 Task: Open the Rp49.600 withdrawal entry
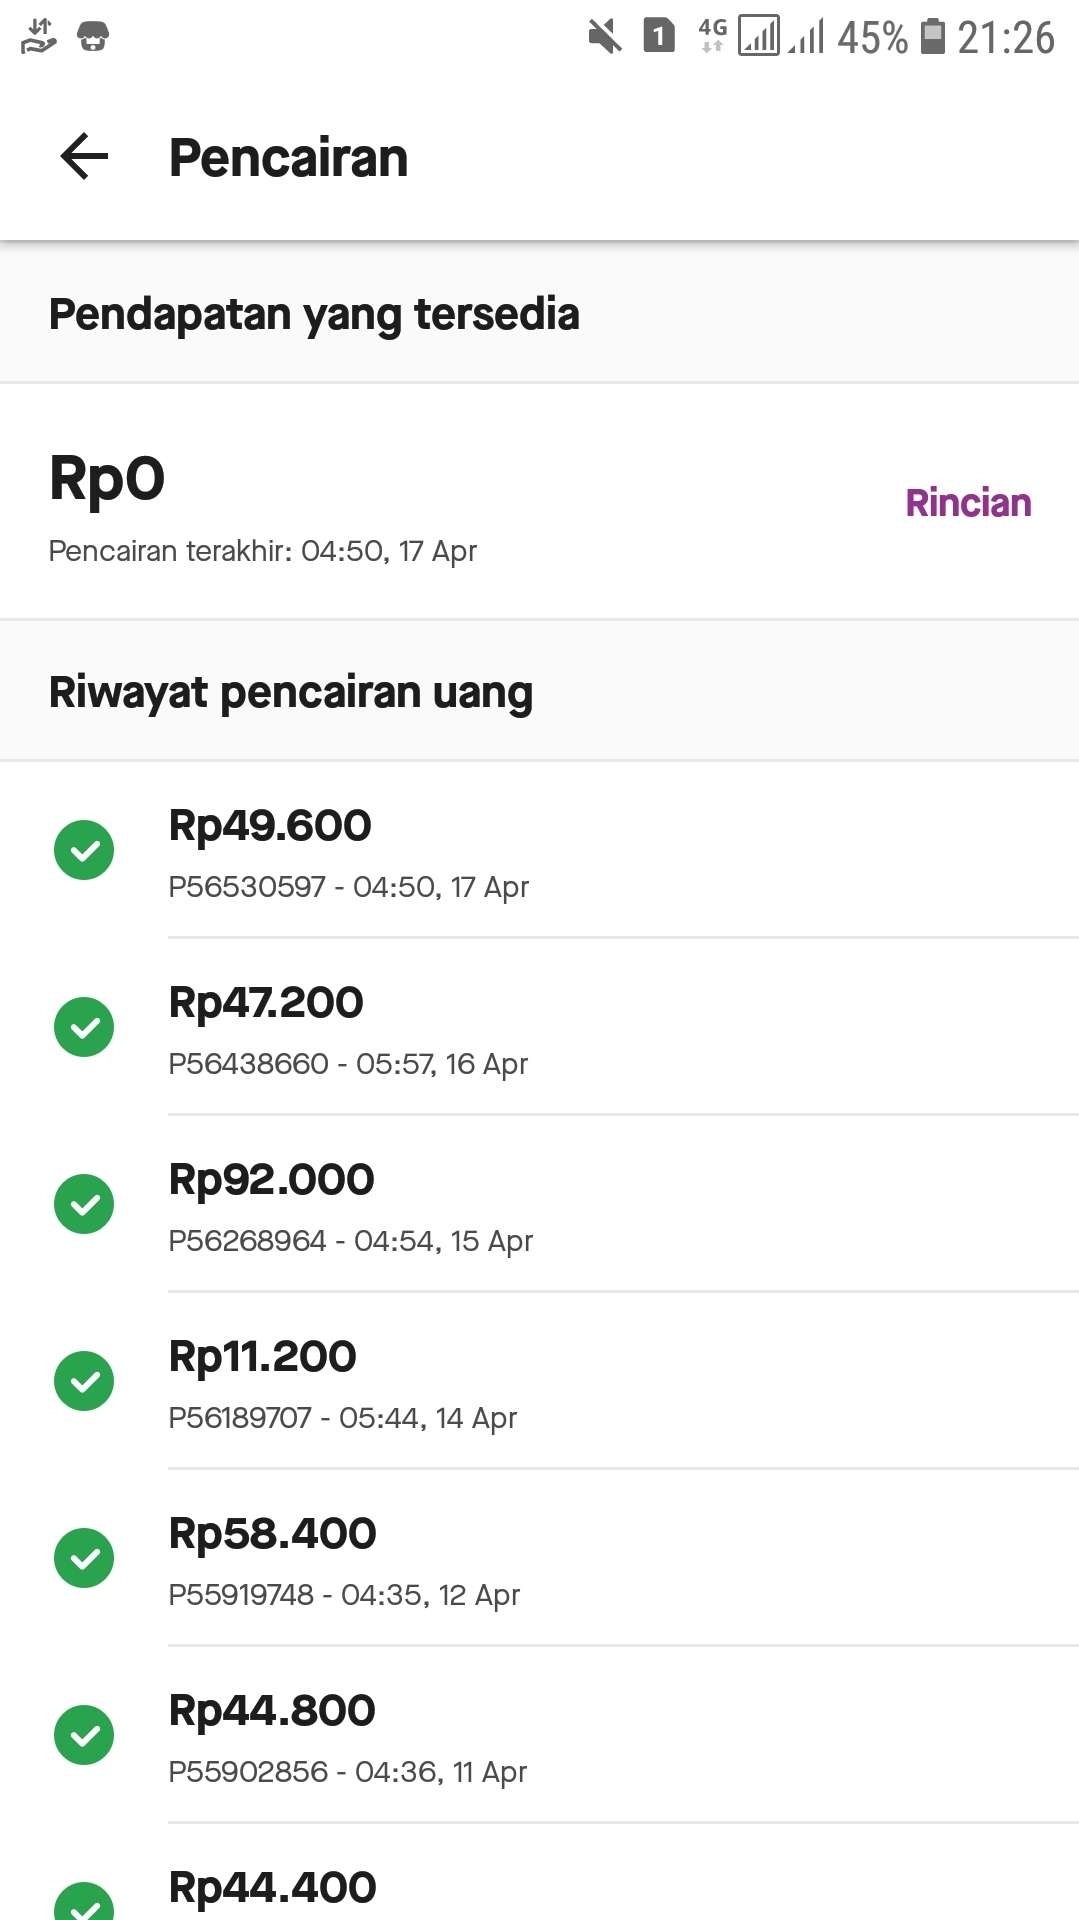(x=540, y=850)
